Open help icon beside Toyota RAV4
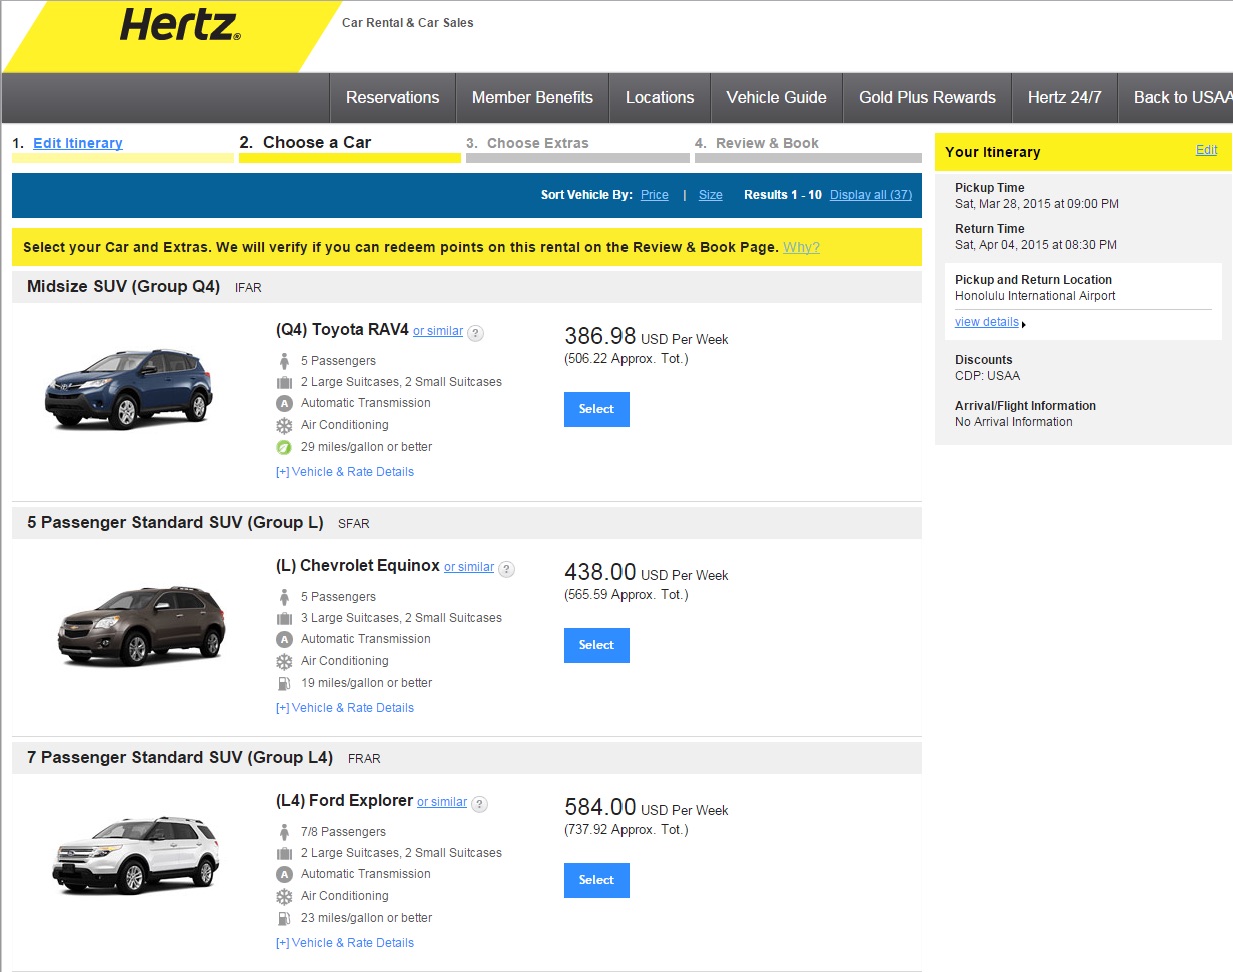Screen dimensions: 1233x972 476,333
